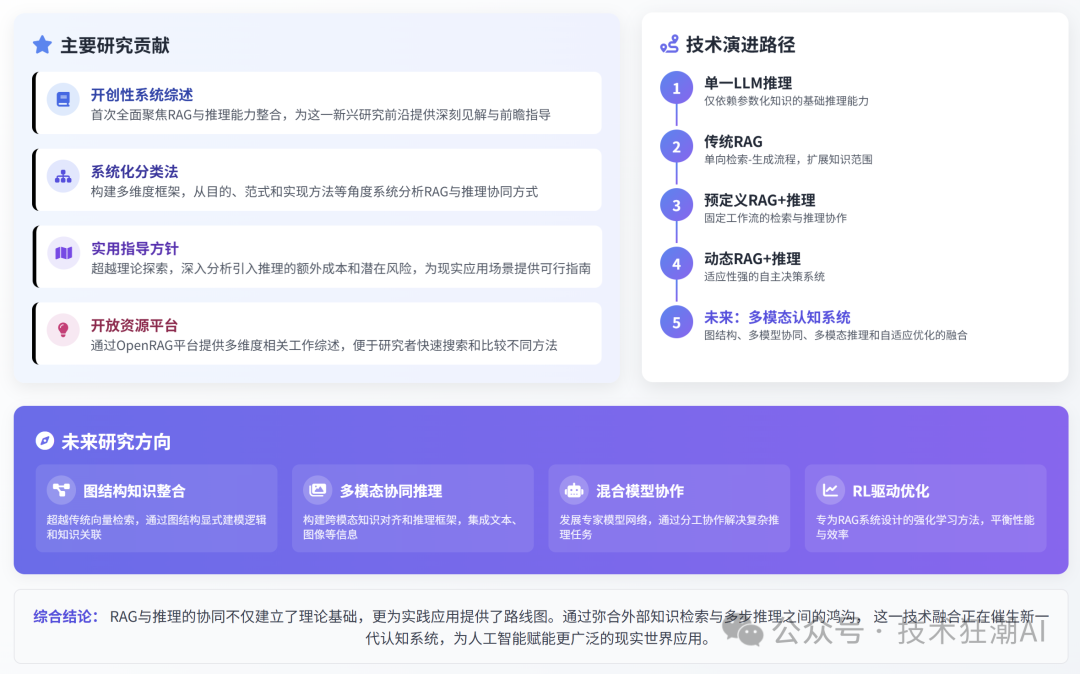Click the graph node icon for 图结构知识整合
Image resolution: width=1080 pixels, height=674 pixels.
pyautogui.click(x=62, y=490)
